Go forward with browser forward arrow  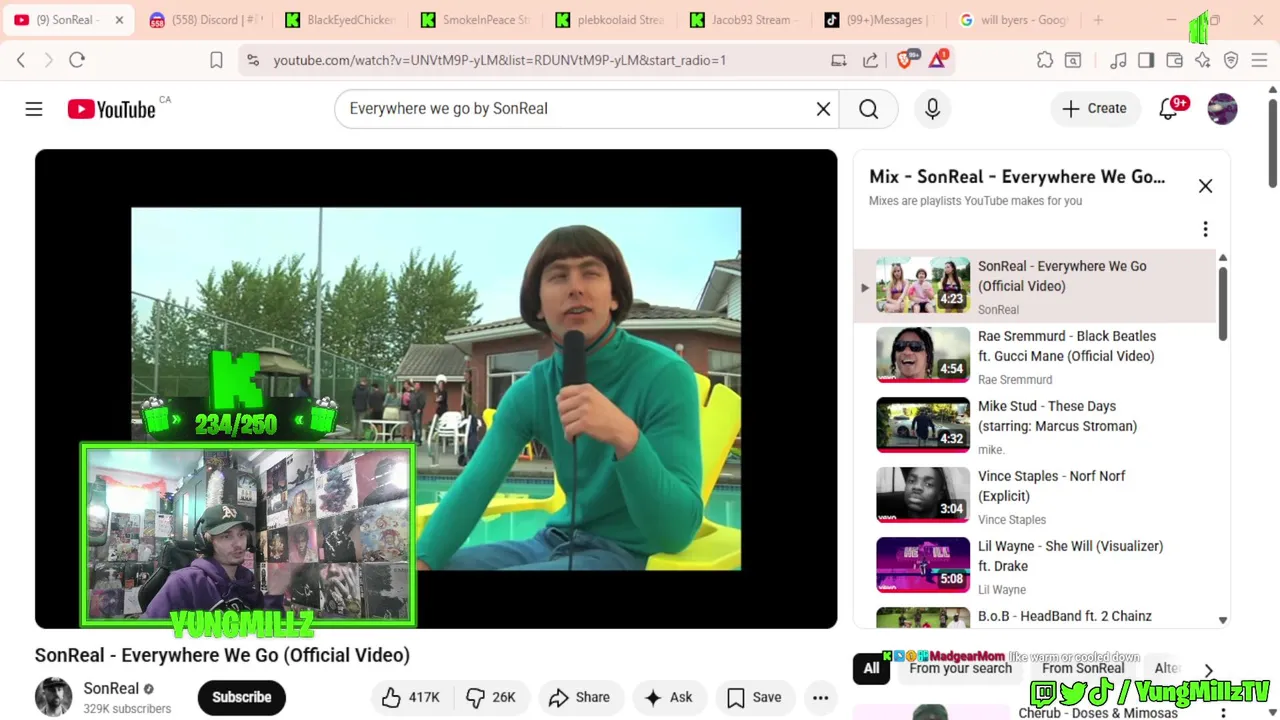pos(48,60)
